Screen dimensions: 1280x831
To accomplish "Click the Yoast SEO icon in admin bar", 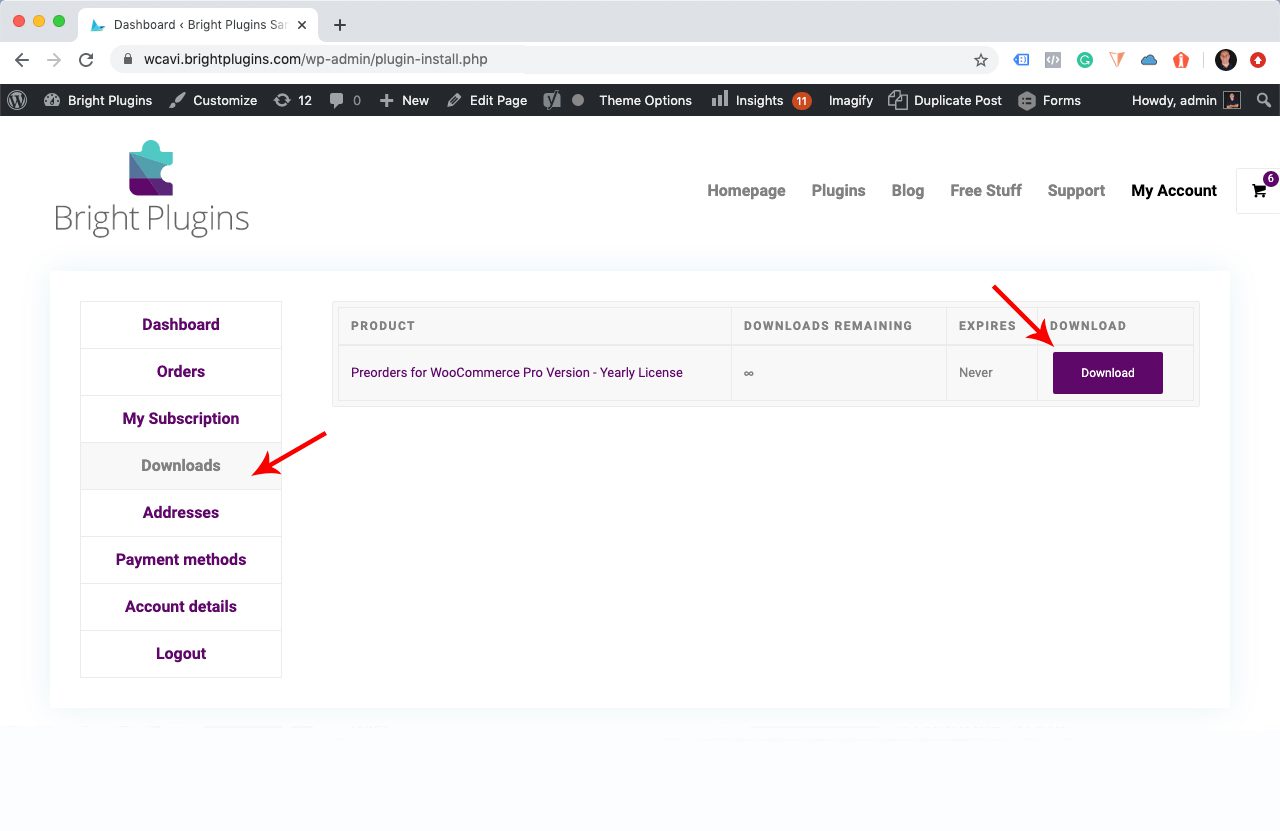I will (551, 100).
